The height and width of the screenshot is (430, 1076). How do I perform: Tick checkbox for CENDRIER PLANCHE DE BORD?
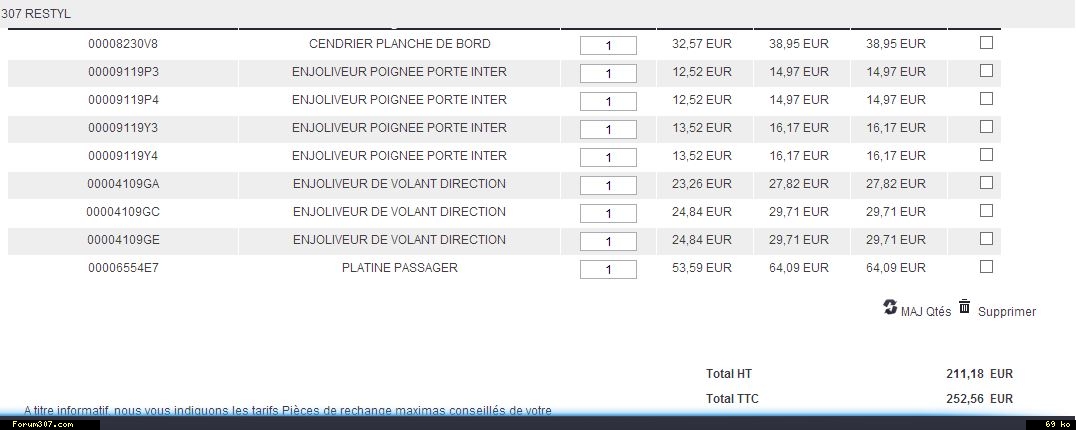986,43
